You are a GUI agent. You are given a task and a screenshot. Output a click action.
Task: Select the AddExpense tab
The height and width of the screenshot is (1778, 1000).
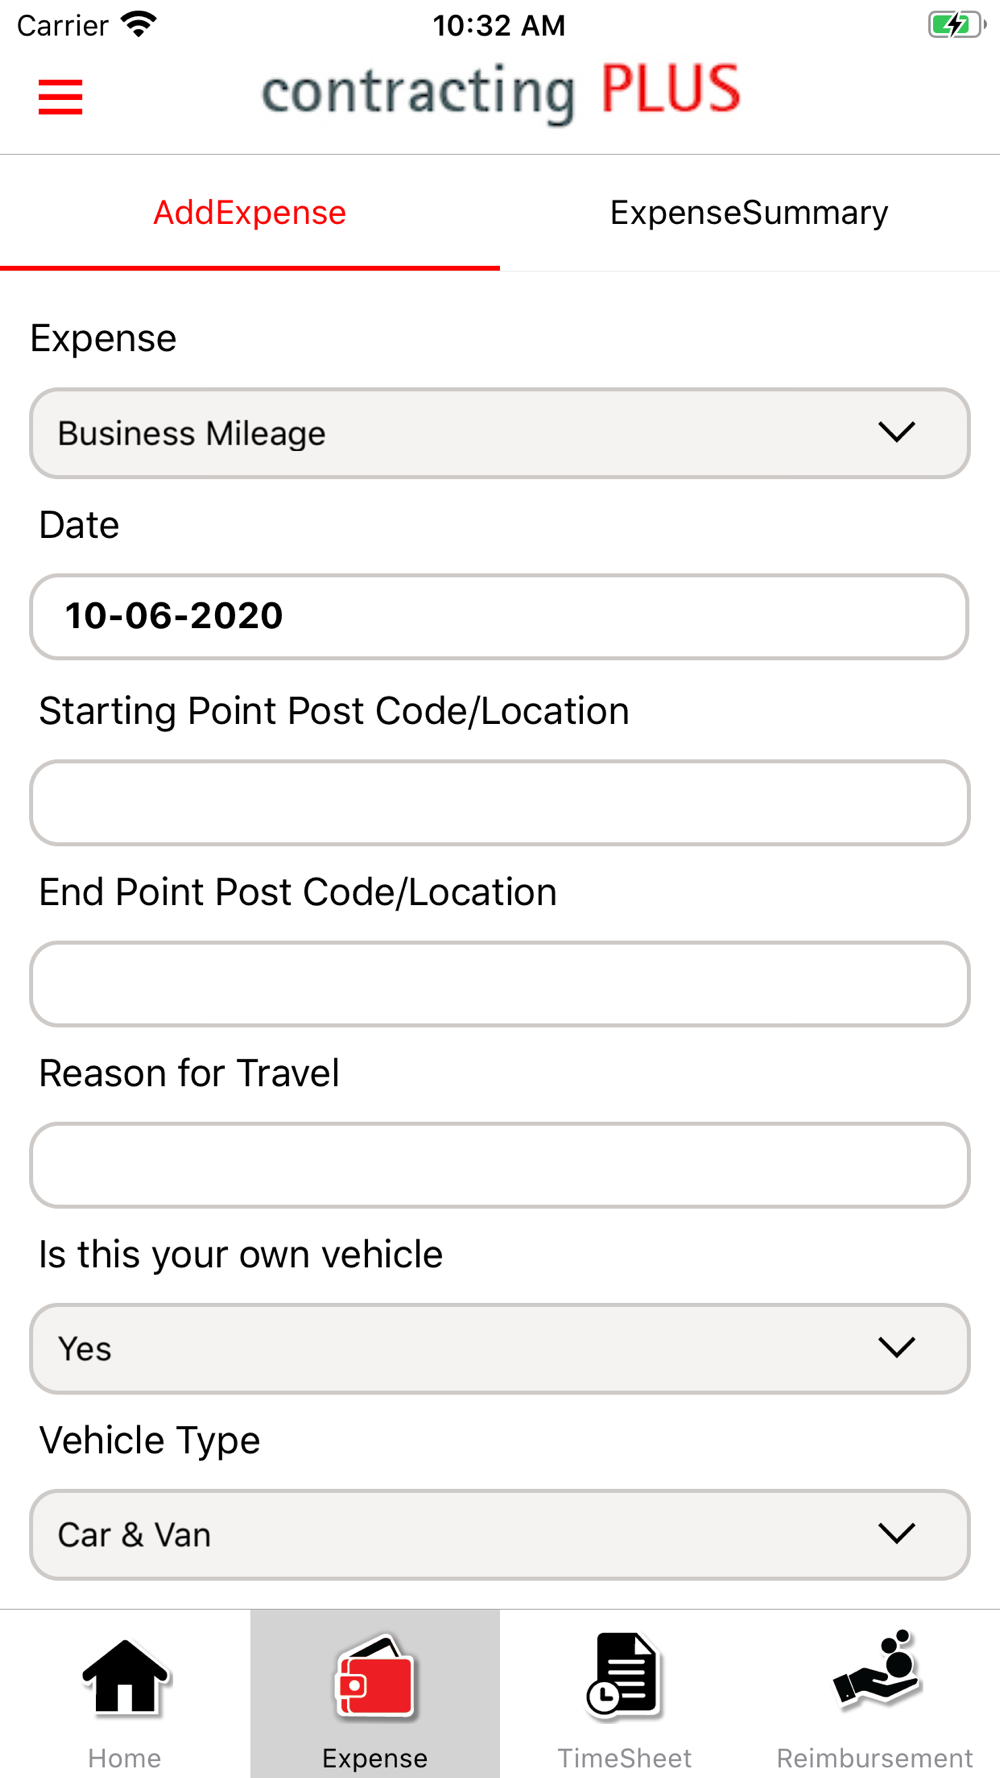tap(250, 212)
